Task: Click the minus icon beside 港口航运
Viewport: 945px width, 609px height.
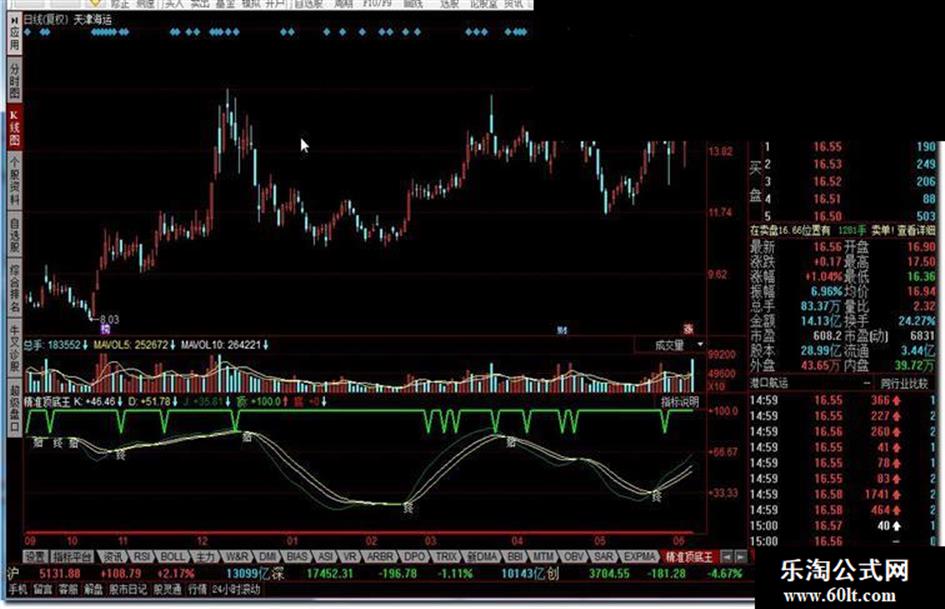Action: (x=867, y=383)
